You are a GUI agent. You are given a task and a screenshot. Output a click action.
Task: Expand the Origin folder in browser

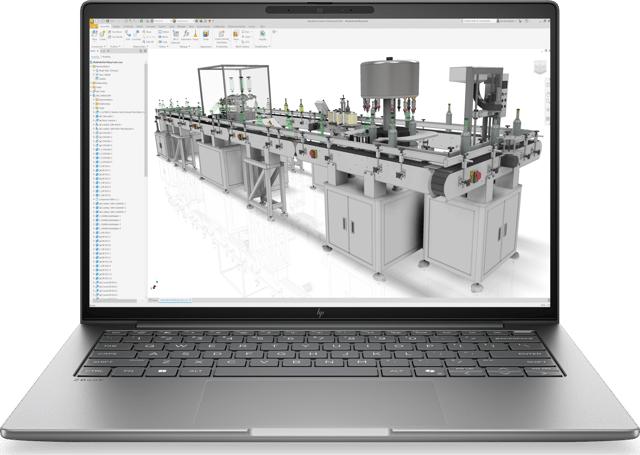tap(91, 87)
